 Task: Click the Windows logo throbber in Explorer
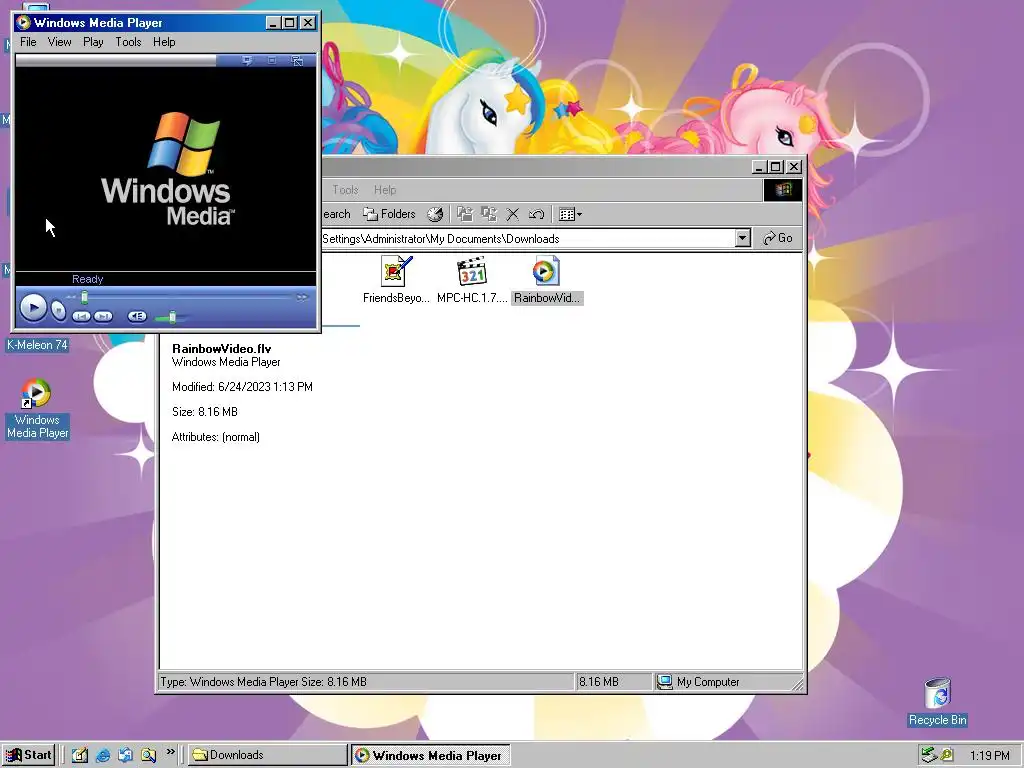point(783,190)
